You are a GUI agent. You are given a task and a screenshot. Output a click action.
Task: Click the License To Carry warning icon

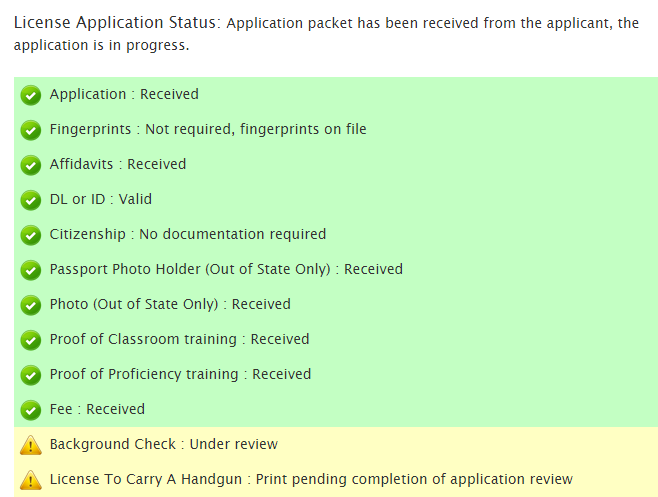point(31,480)
